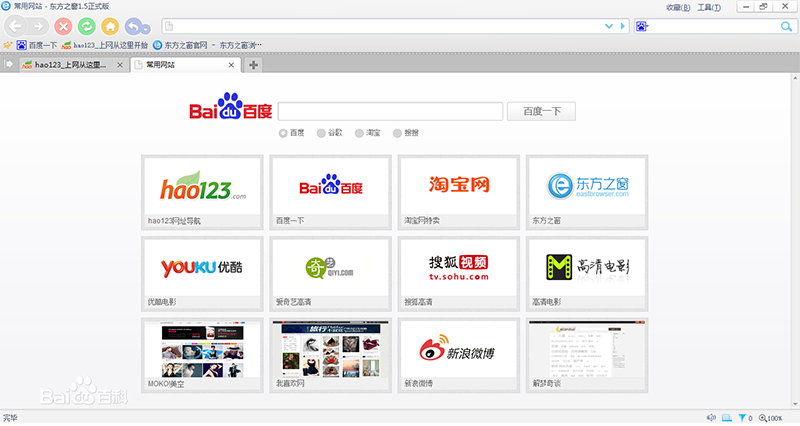This screenshot has height=426, width=800.
Task: Refresh the page with the green reload icon
Action: point(87,26)
